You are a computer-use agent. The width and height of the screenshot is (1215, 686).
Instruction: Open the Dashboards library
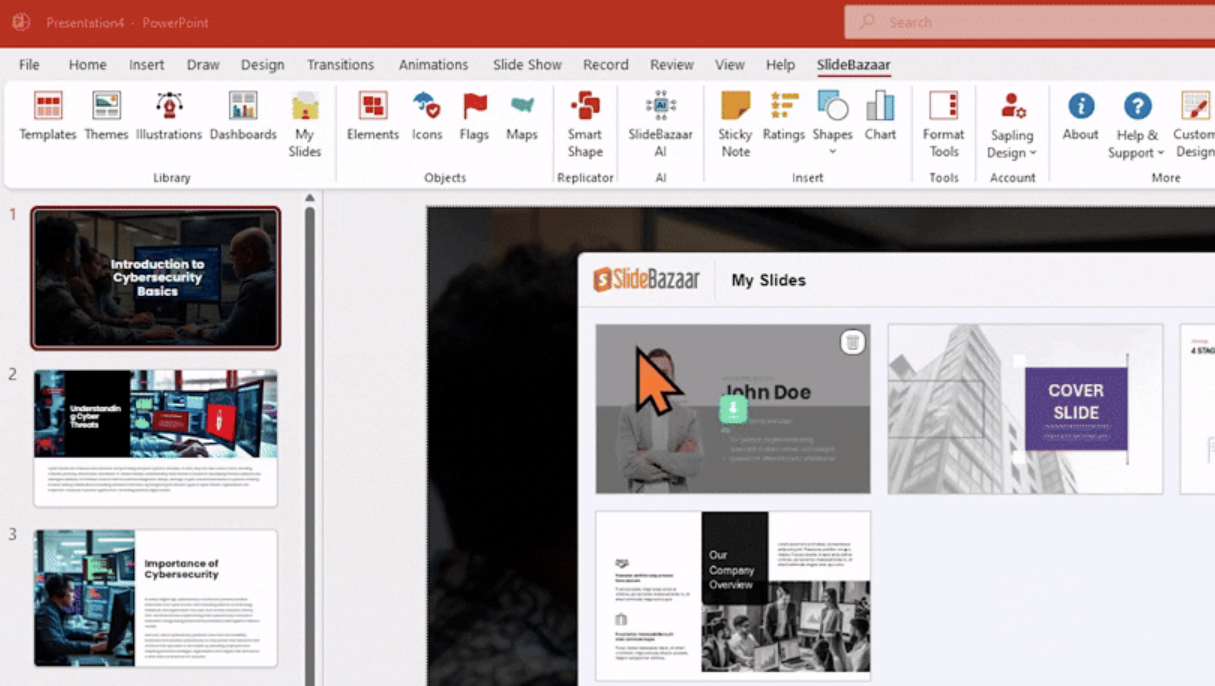(x=243, y=116)
